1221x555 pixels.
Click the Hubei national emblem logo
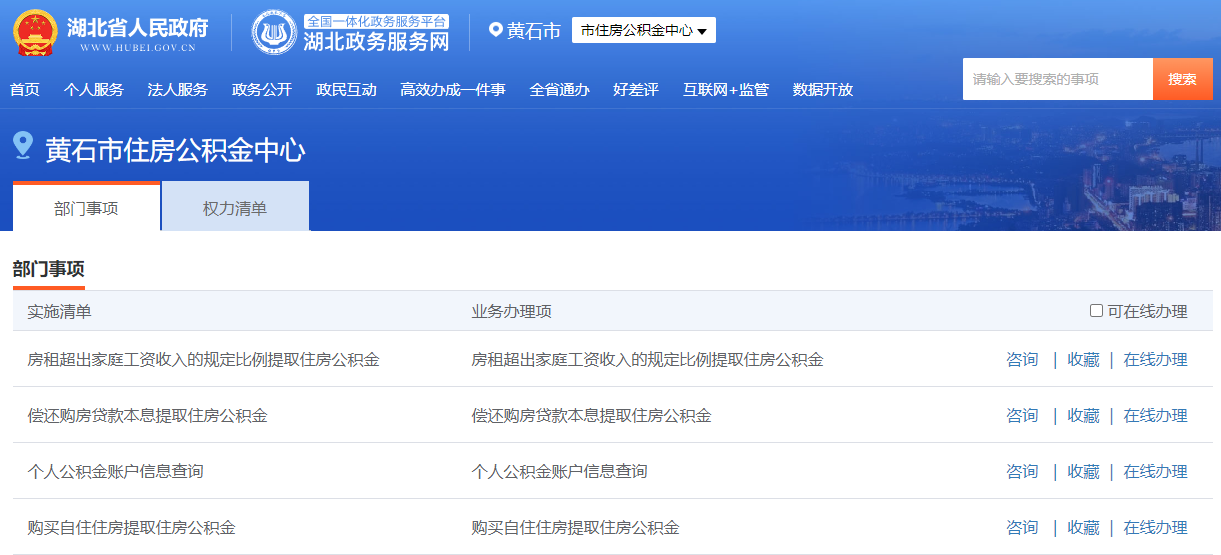(x=35, y=32)
